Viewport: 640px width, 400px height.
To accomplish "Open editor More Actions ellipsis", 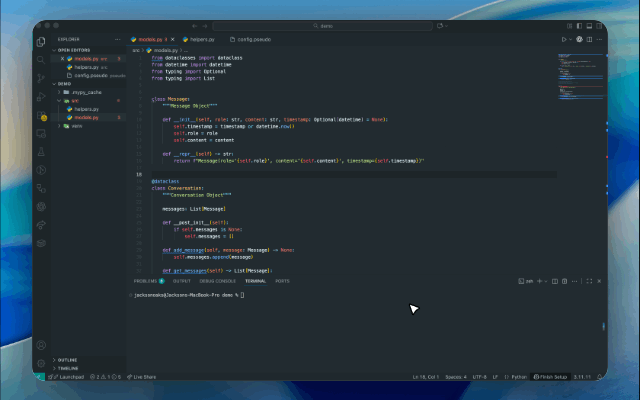I will pos(599,40).
